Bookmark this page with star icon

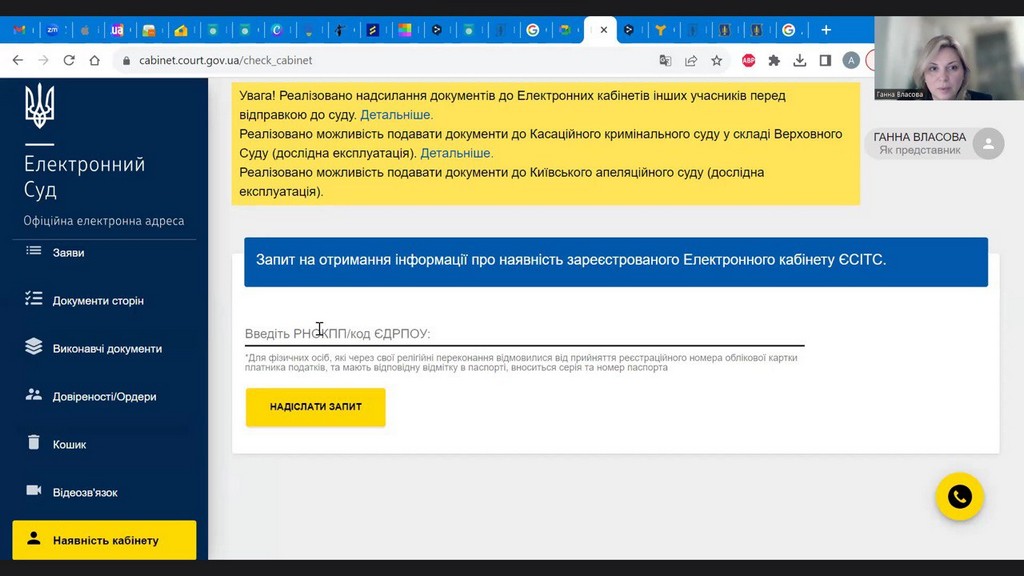[x=717, y=60]
